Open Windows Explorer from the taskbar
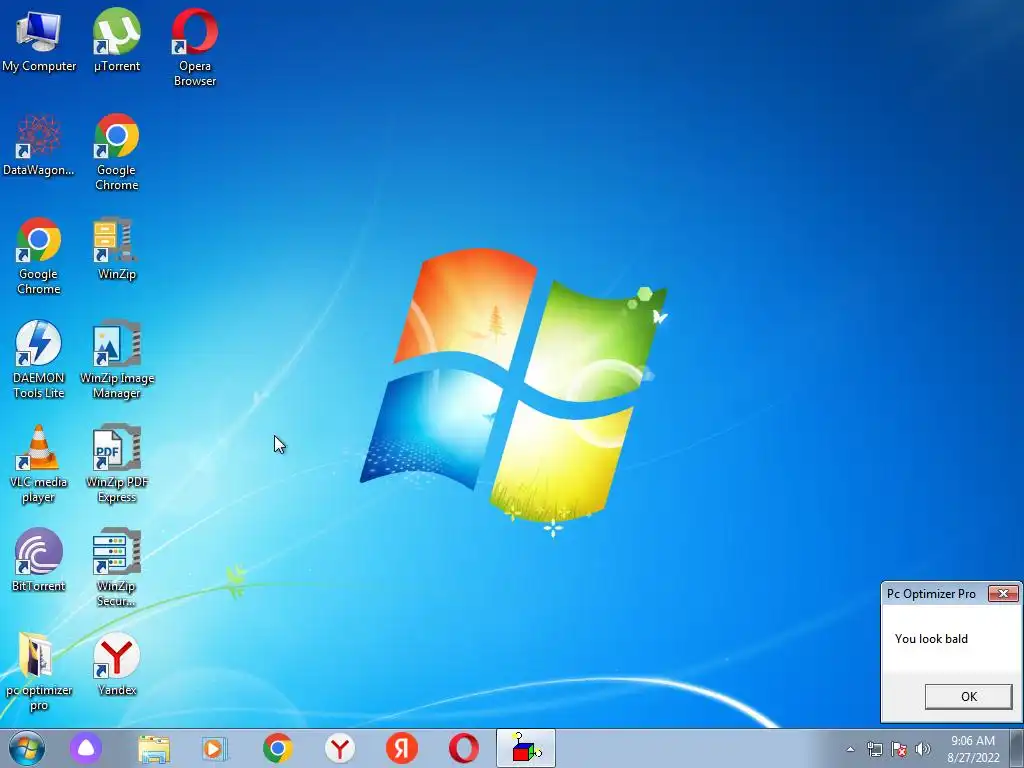This screenshot has width=1024, height=768. point(154,748)
